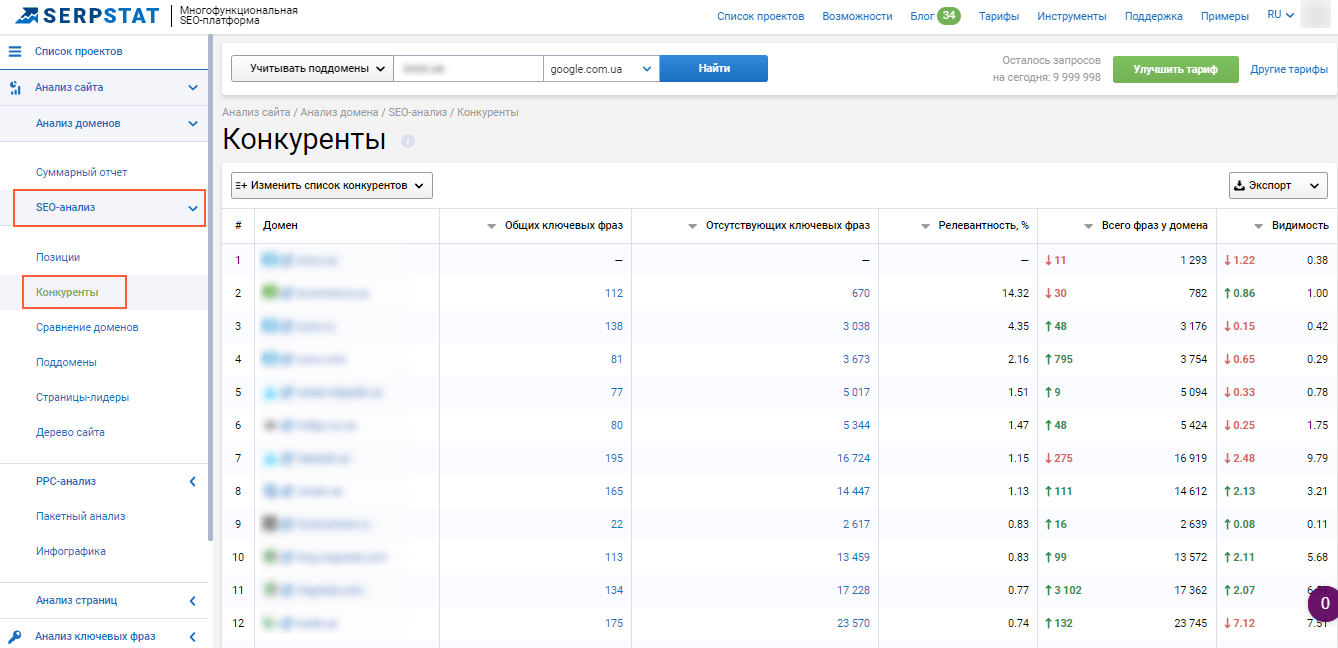Image resolution: width=1338 pixels, height=648 pixels.
Task: Click the domain input field in search bar
Action: [x=470, y=68]
